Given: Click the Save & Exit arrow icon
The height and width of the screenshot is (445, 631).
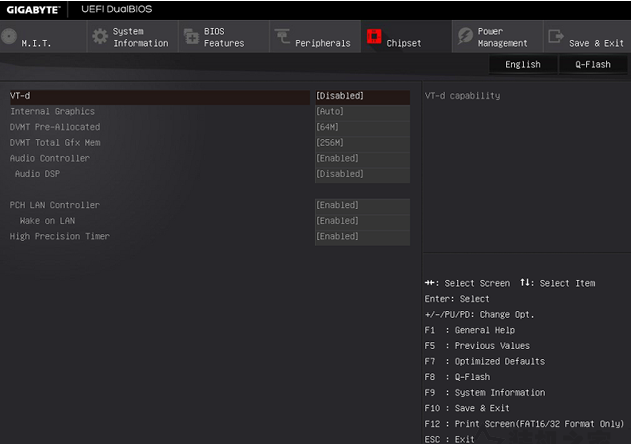Looking at the screenshot, I should click(x=555, y=37).
